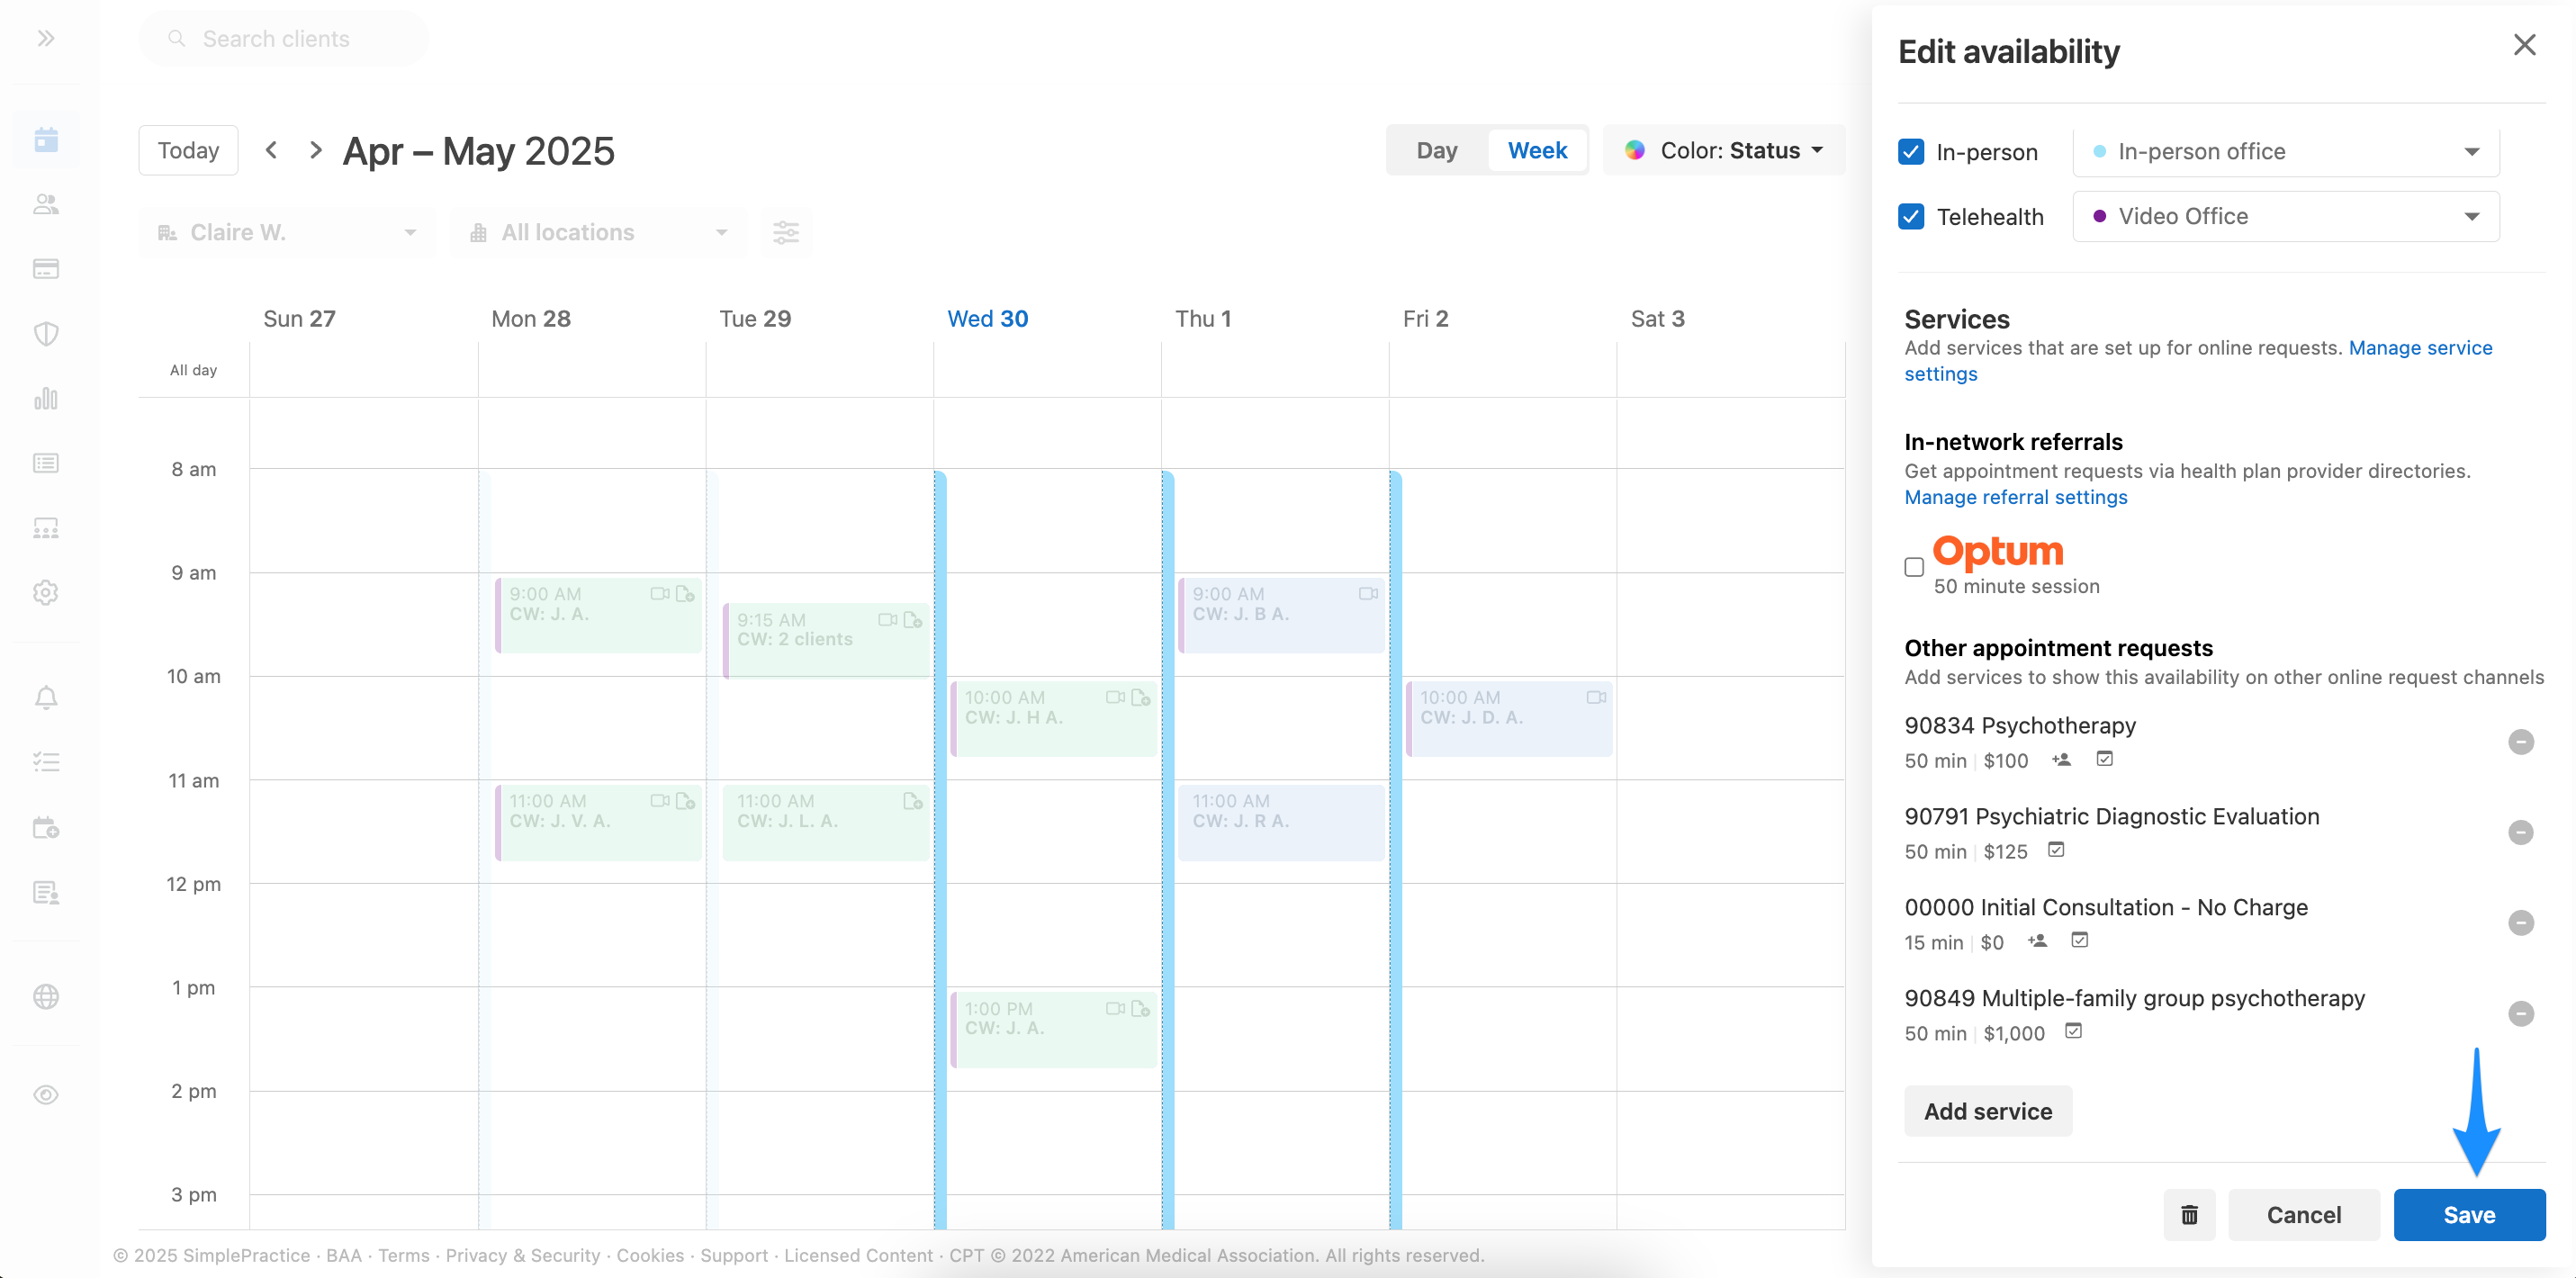
Task: Open the Settings gear icon in sidebar
Action: 46,593
